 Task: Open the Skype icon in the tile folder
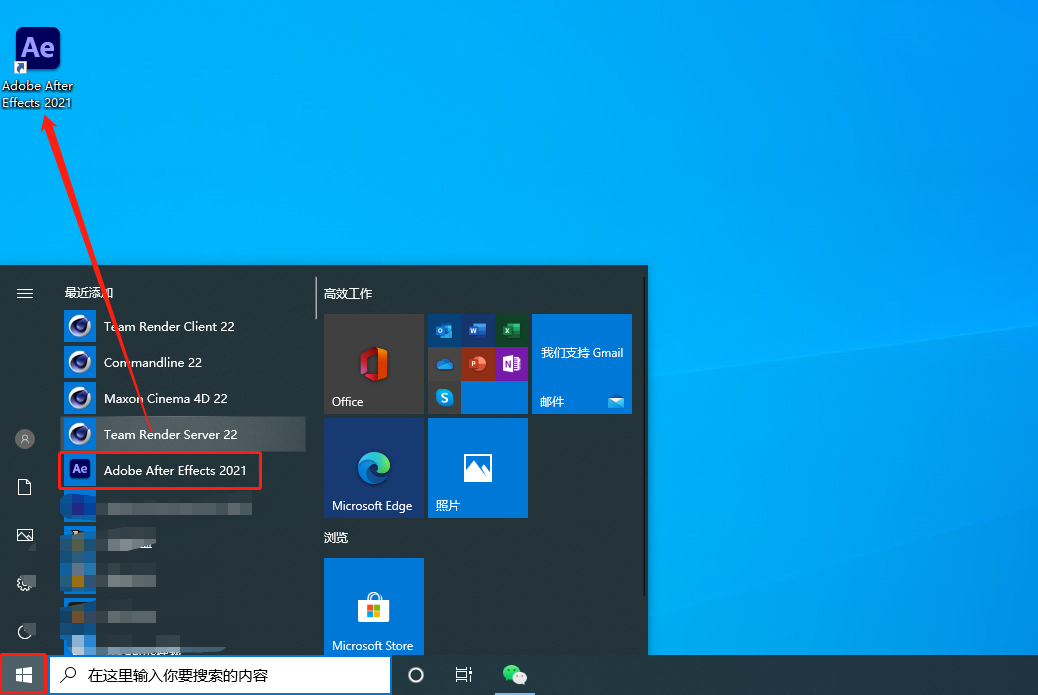(x=444, y=398)
